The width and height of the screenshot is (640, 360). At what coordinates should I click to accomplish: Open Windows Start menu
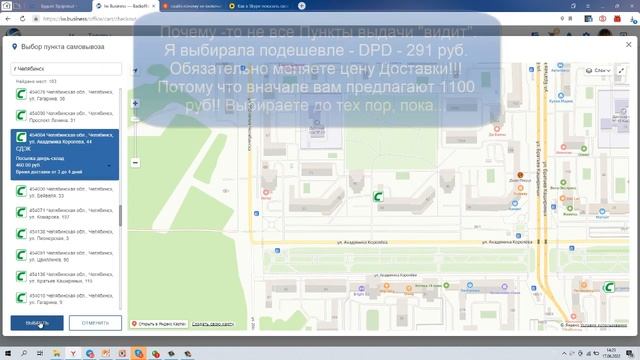tap(7, 353)
